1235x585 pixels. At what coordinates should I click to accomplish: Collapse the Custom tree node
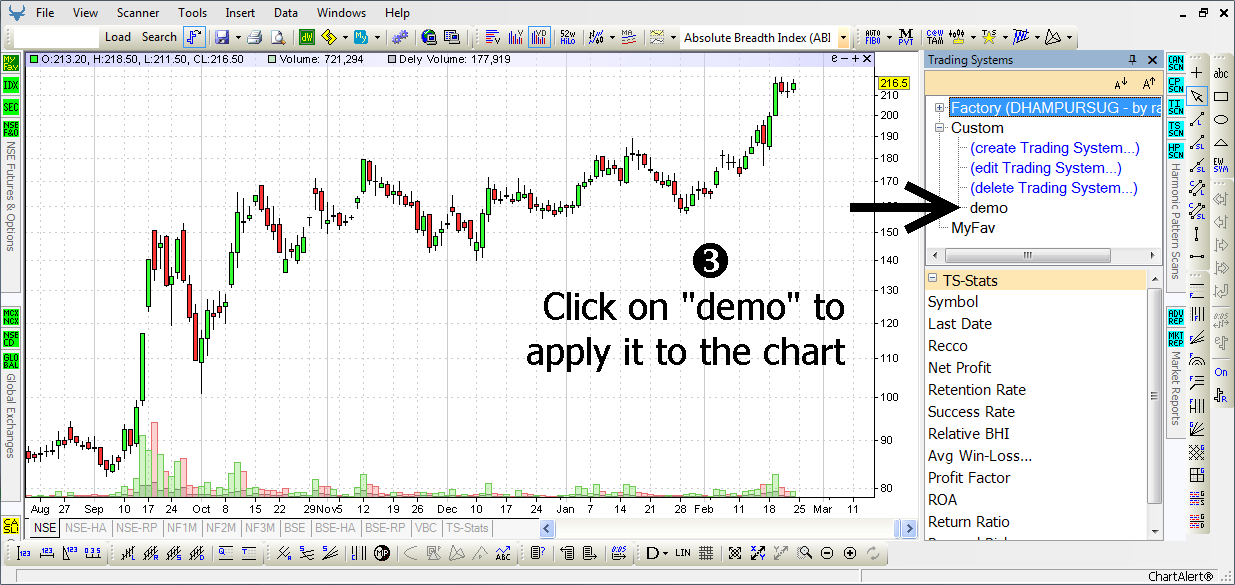[939, 128]
